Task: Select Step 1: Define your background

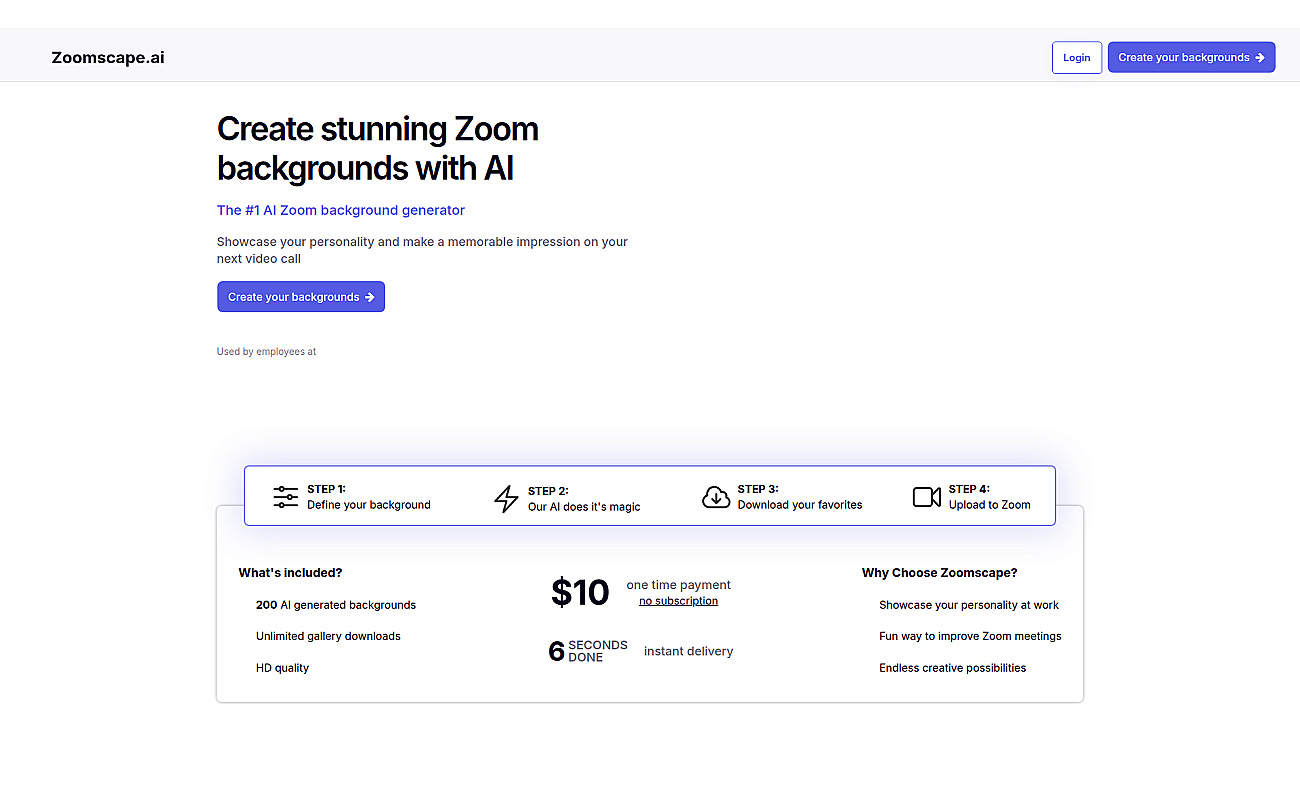Action: pos(352,497)
